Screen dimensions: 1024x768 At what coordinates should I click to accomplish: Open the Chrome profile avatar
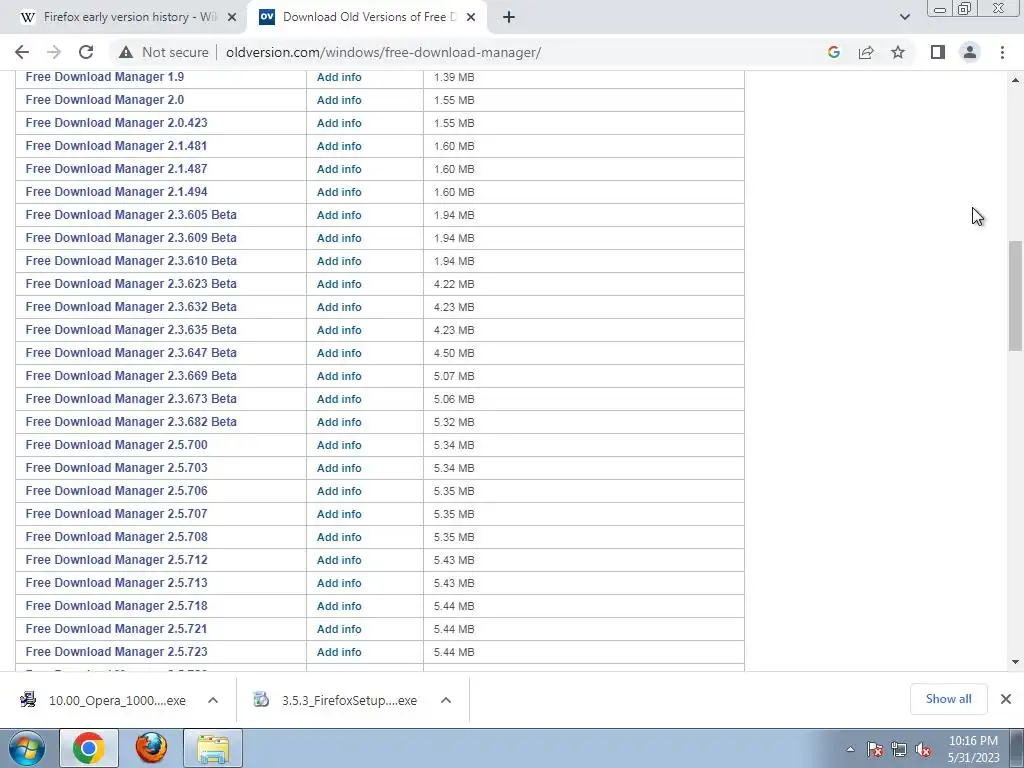pyautogui.click(x=970, y=52)
